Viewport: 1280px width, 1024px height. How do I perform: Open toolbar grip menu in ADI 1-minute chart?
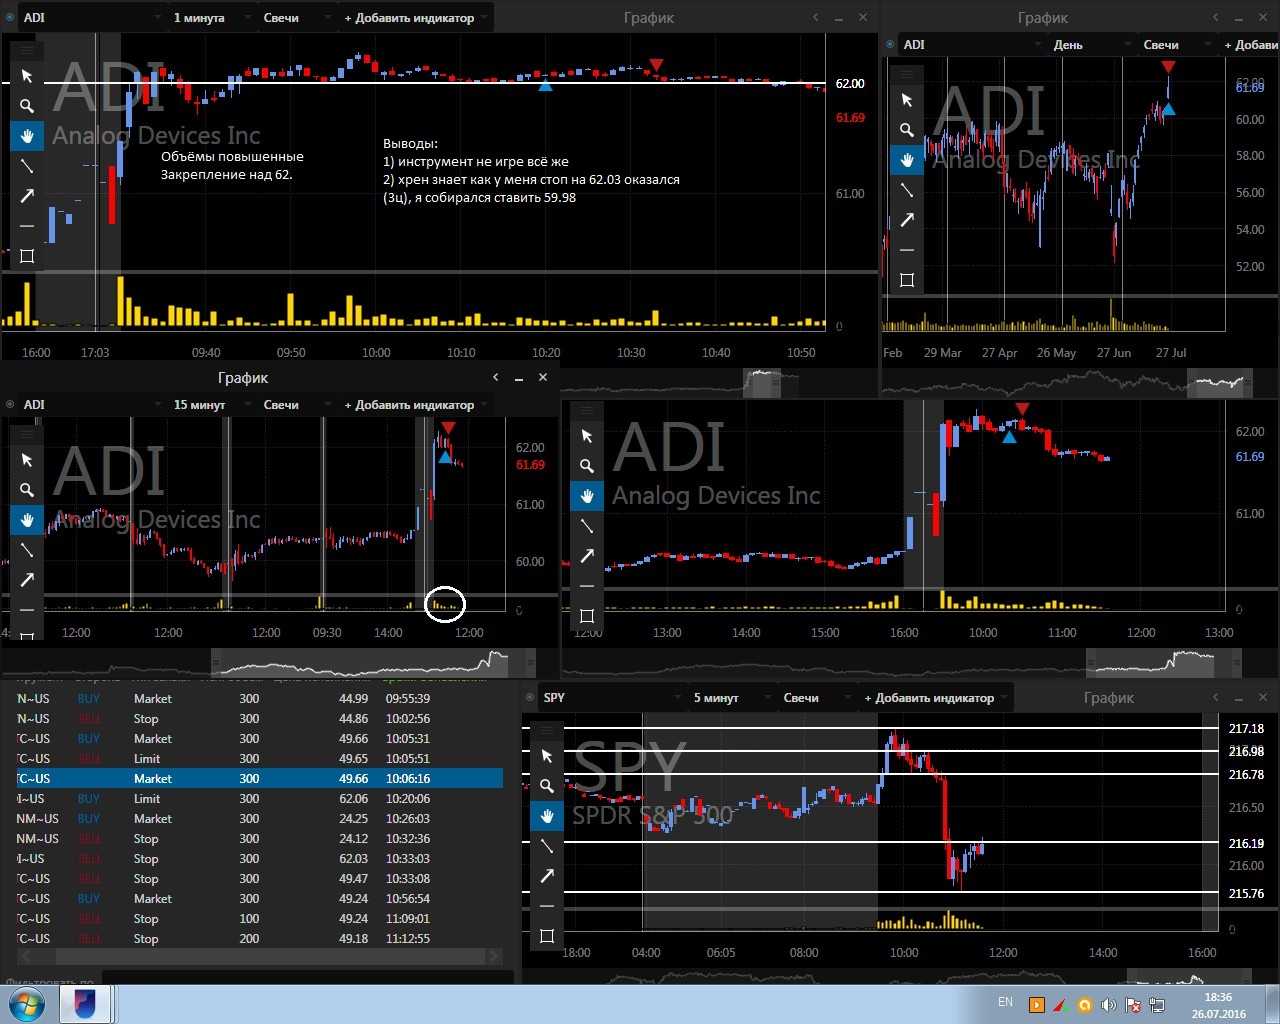tap(27, 50)
